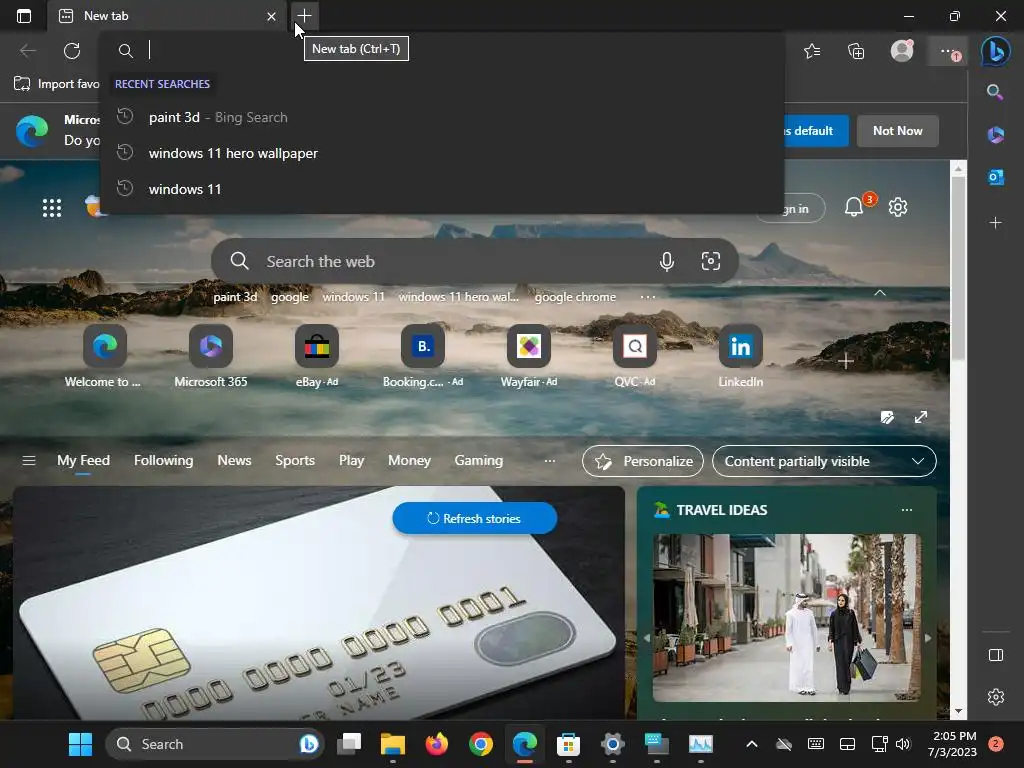Open Windows Start menu
1024x768 pixels.
click(x=80, y=744)
